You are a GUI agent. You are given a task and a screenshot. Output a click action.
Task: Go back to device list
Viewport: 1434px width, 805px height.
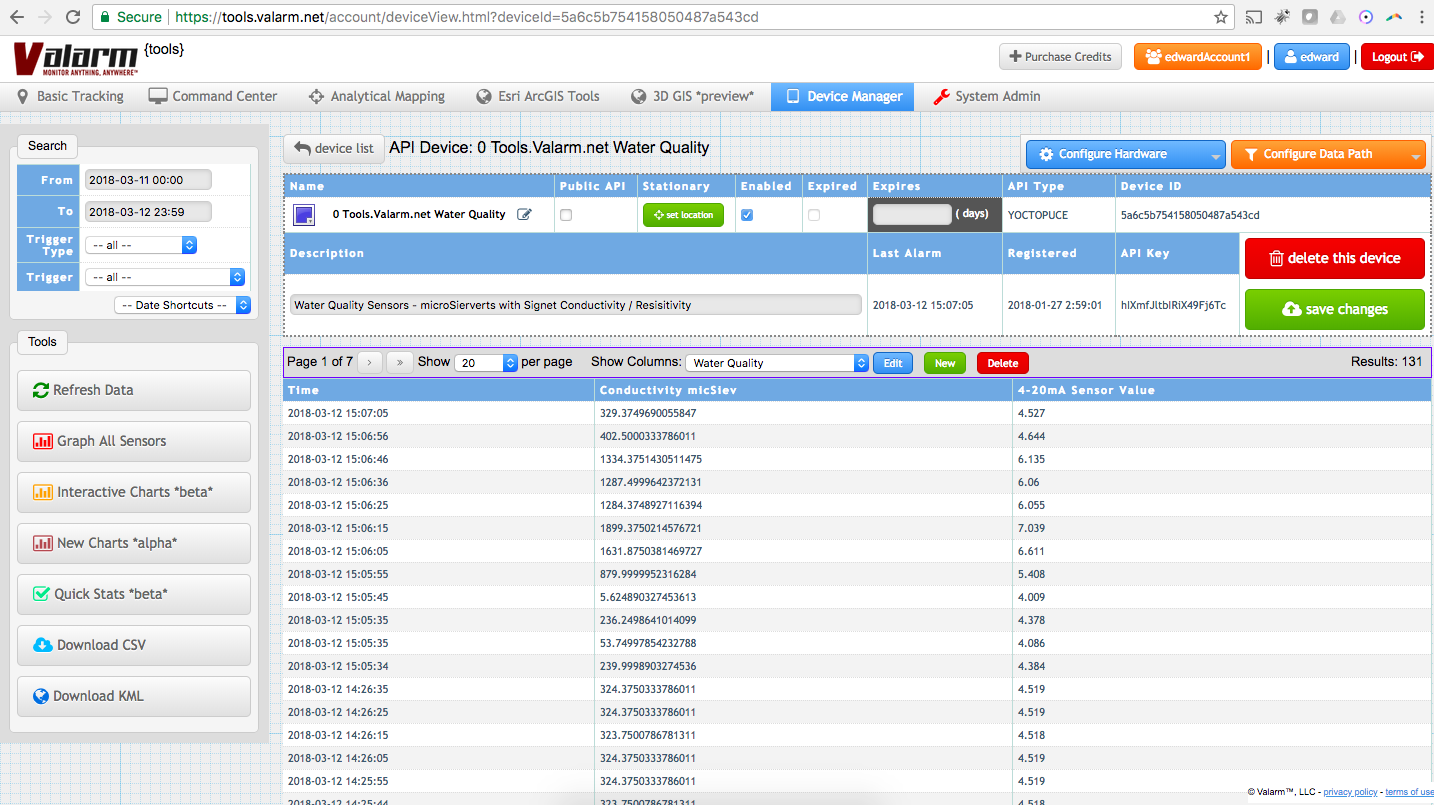tap(334, 148)
